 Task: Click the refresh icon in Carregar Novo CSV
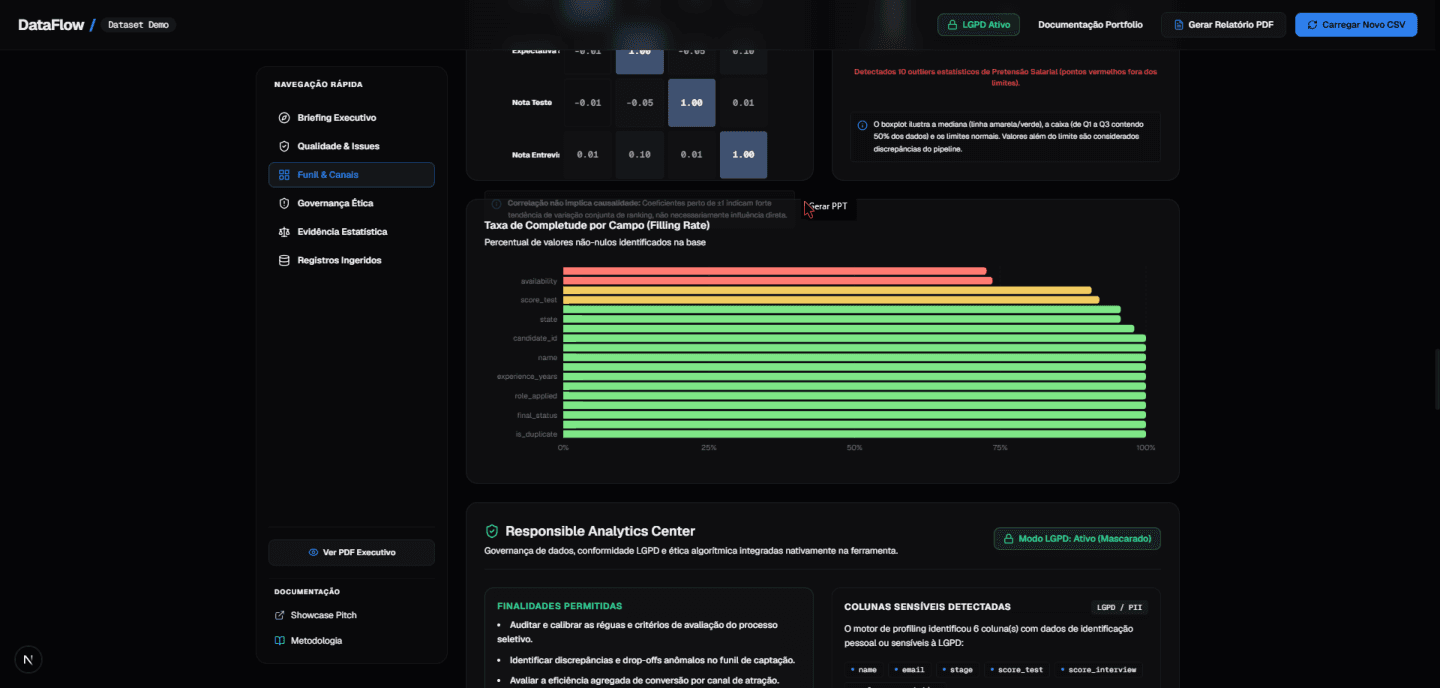pos(1313,25)
